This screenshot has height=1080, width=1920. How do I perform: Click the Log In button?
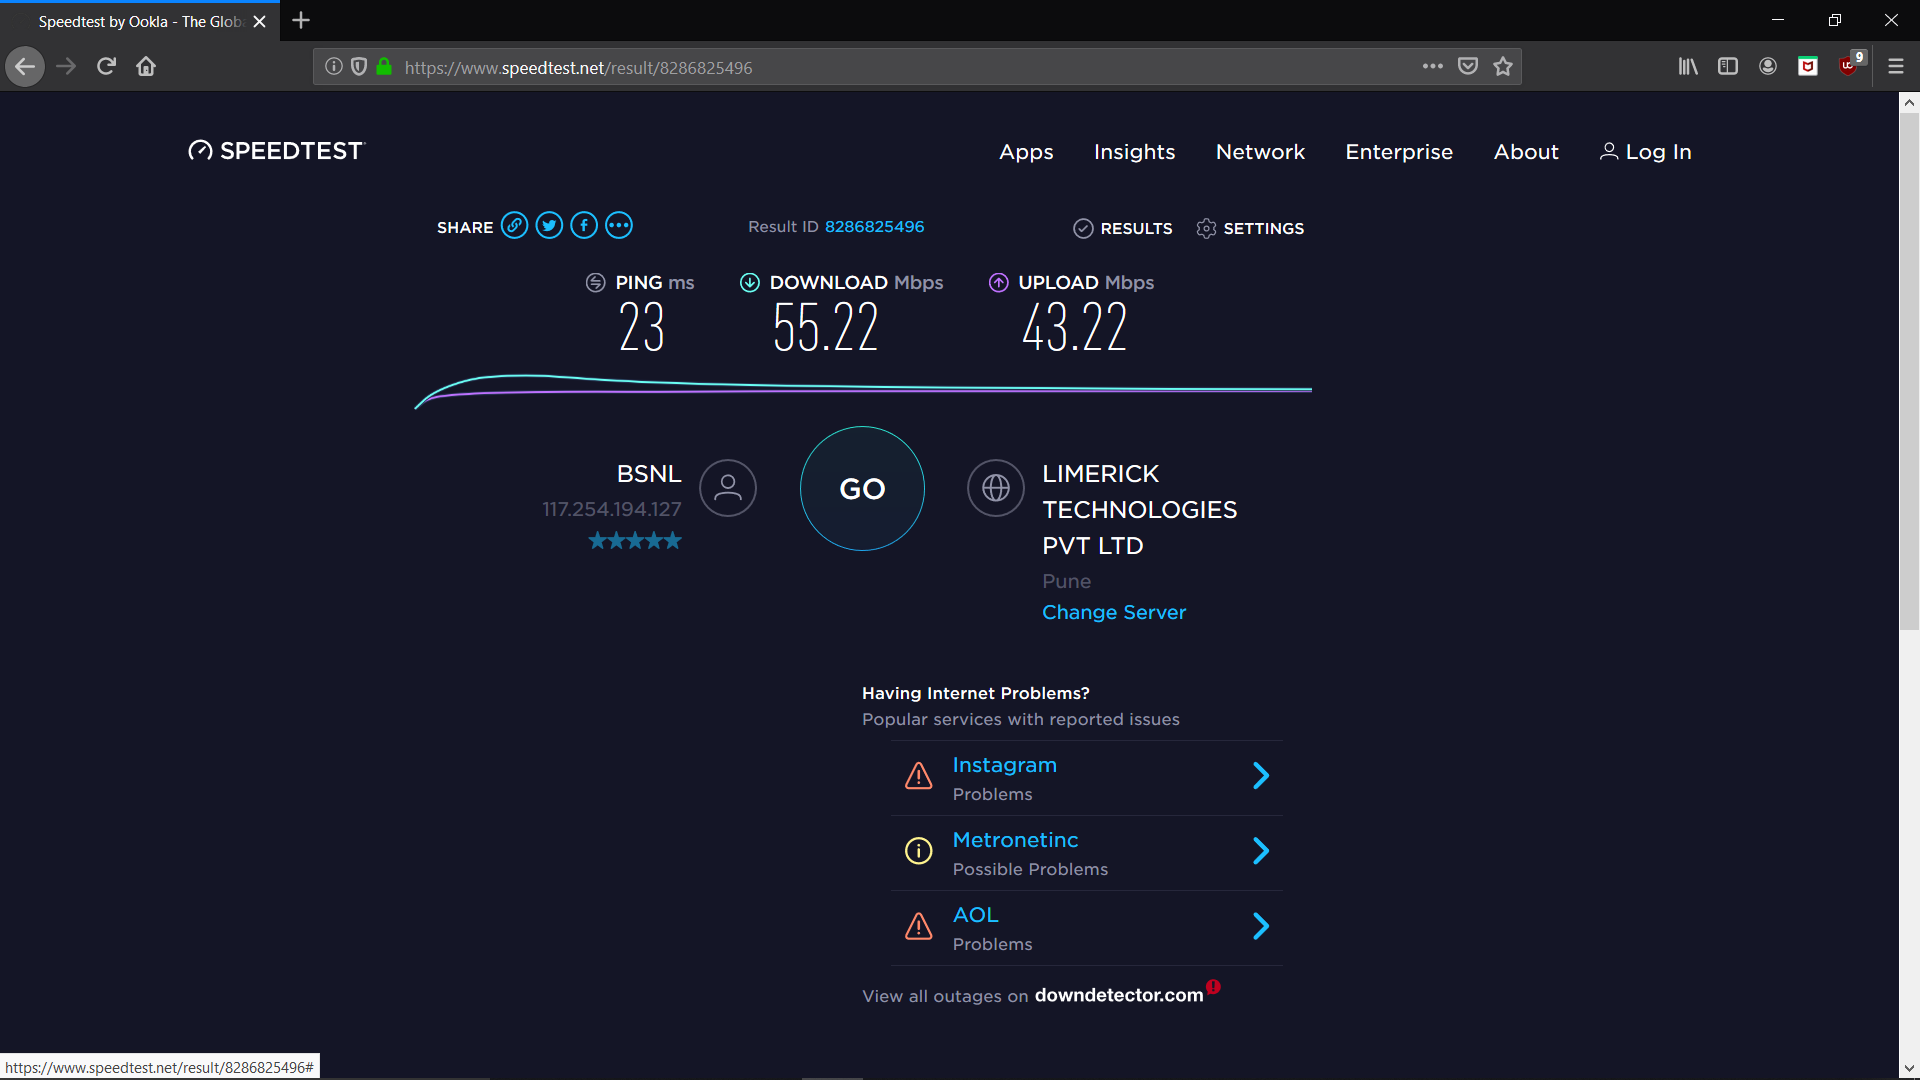[x=1644, y=152]
